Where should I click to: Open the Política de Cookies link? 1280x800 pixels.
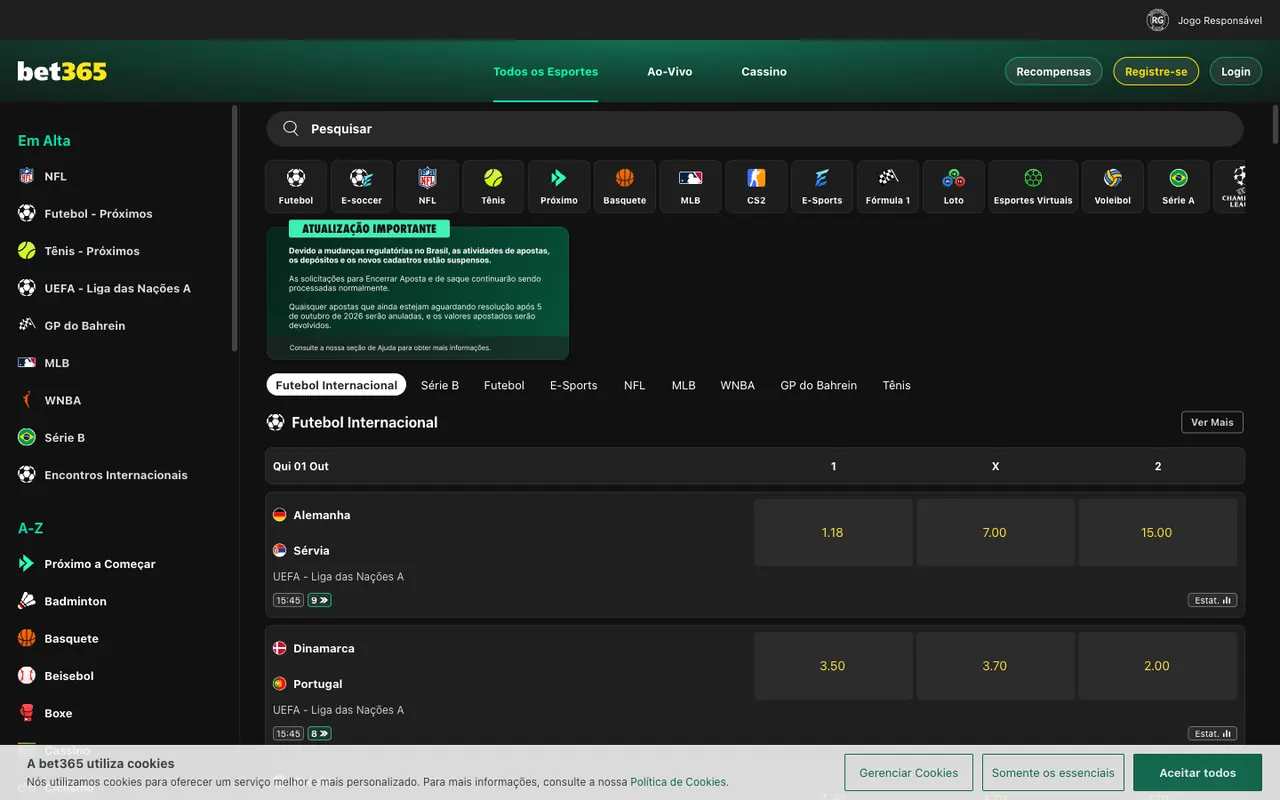point(678,782)
